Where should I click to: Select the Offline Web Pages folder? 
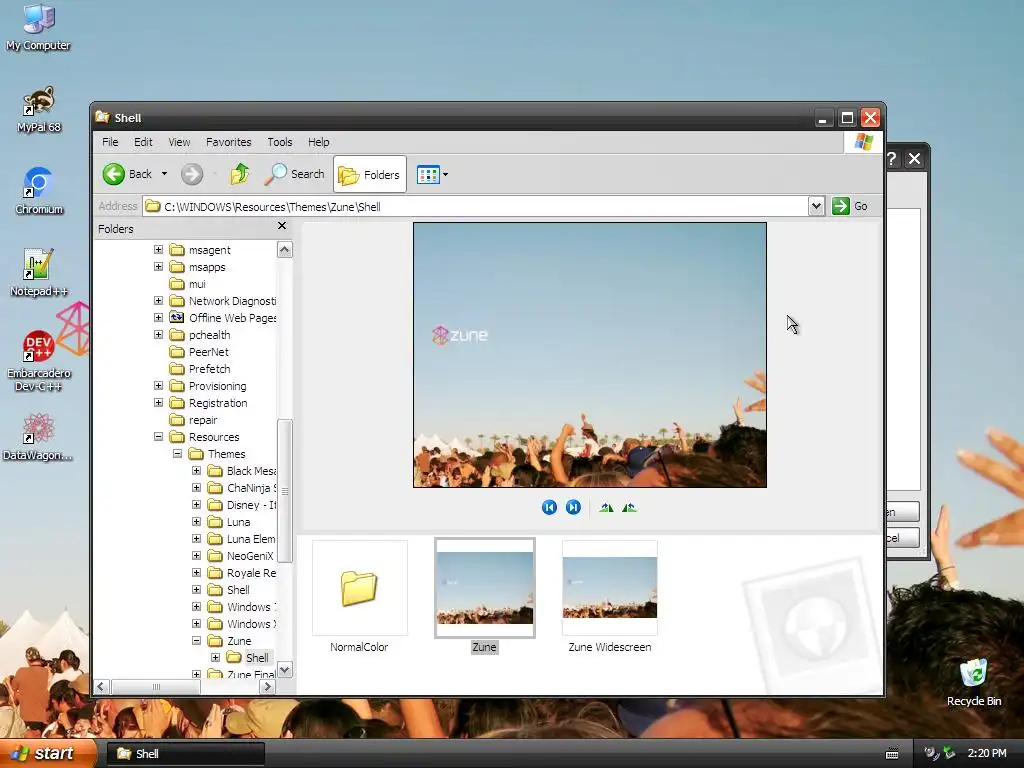(232, 318)
